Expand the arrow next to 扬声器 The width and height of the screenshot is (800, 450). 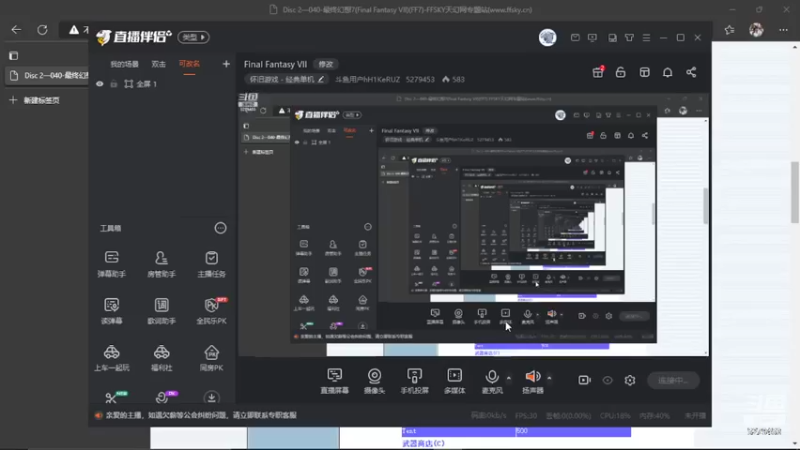(x=549, y=378)
